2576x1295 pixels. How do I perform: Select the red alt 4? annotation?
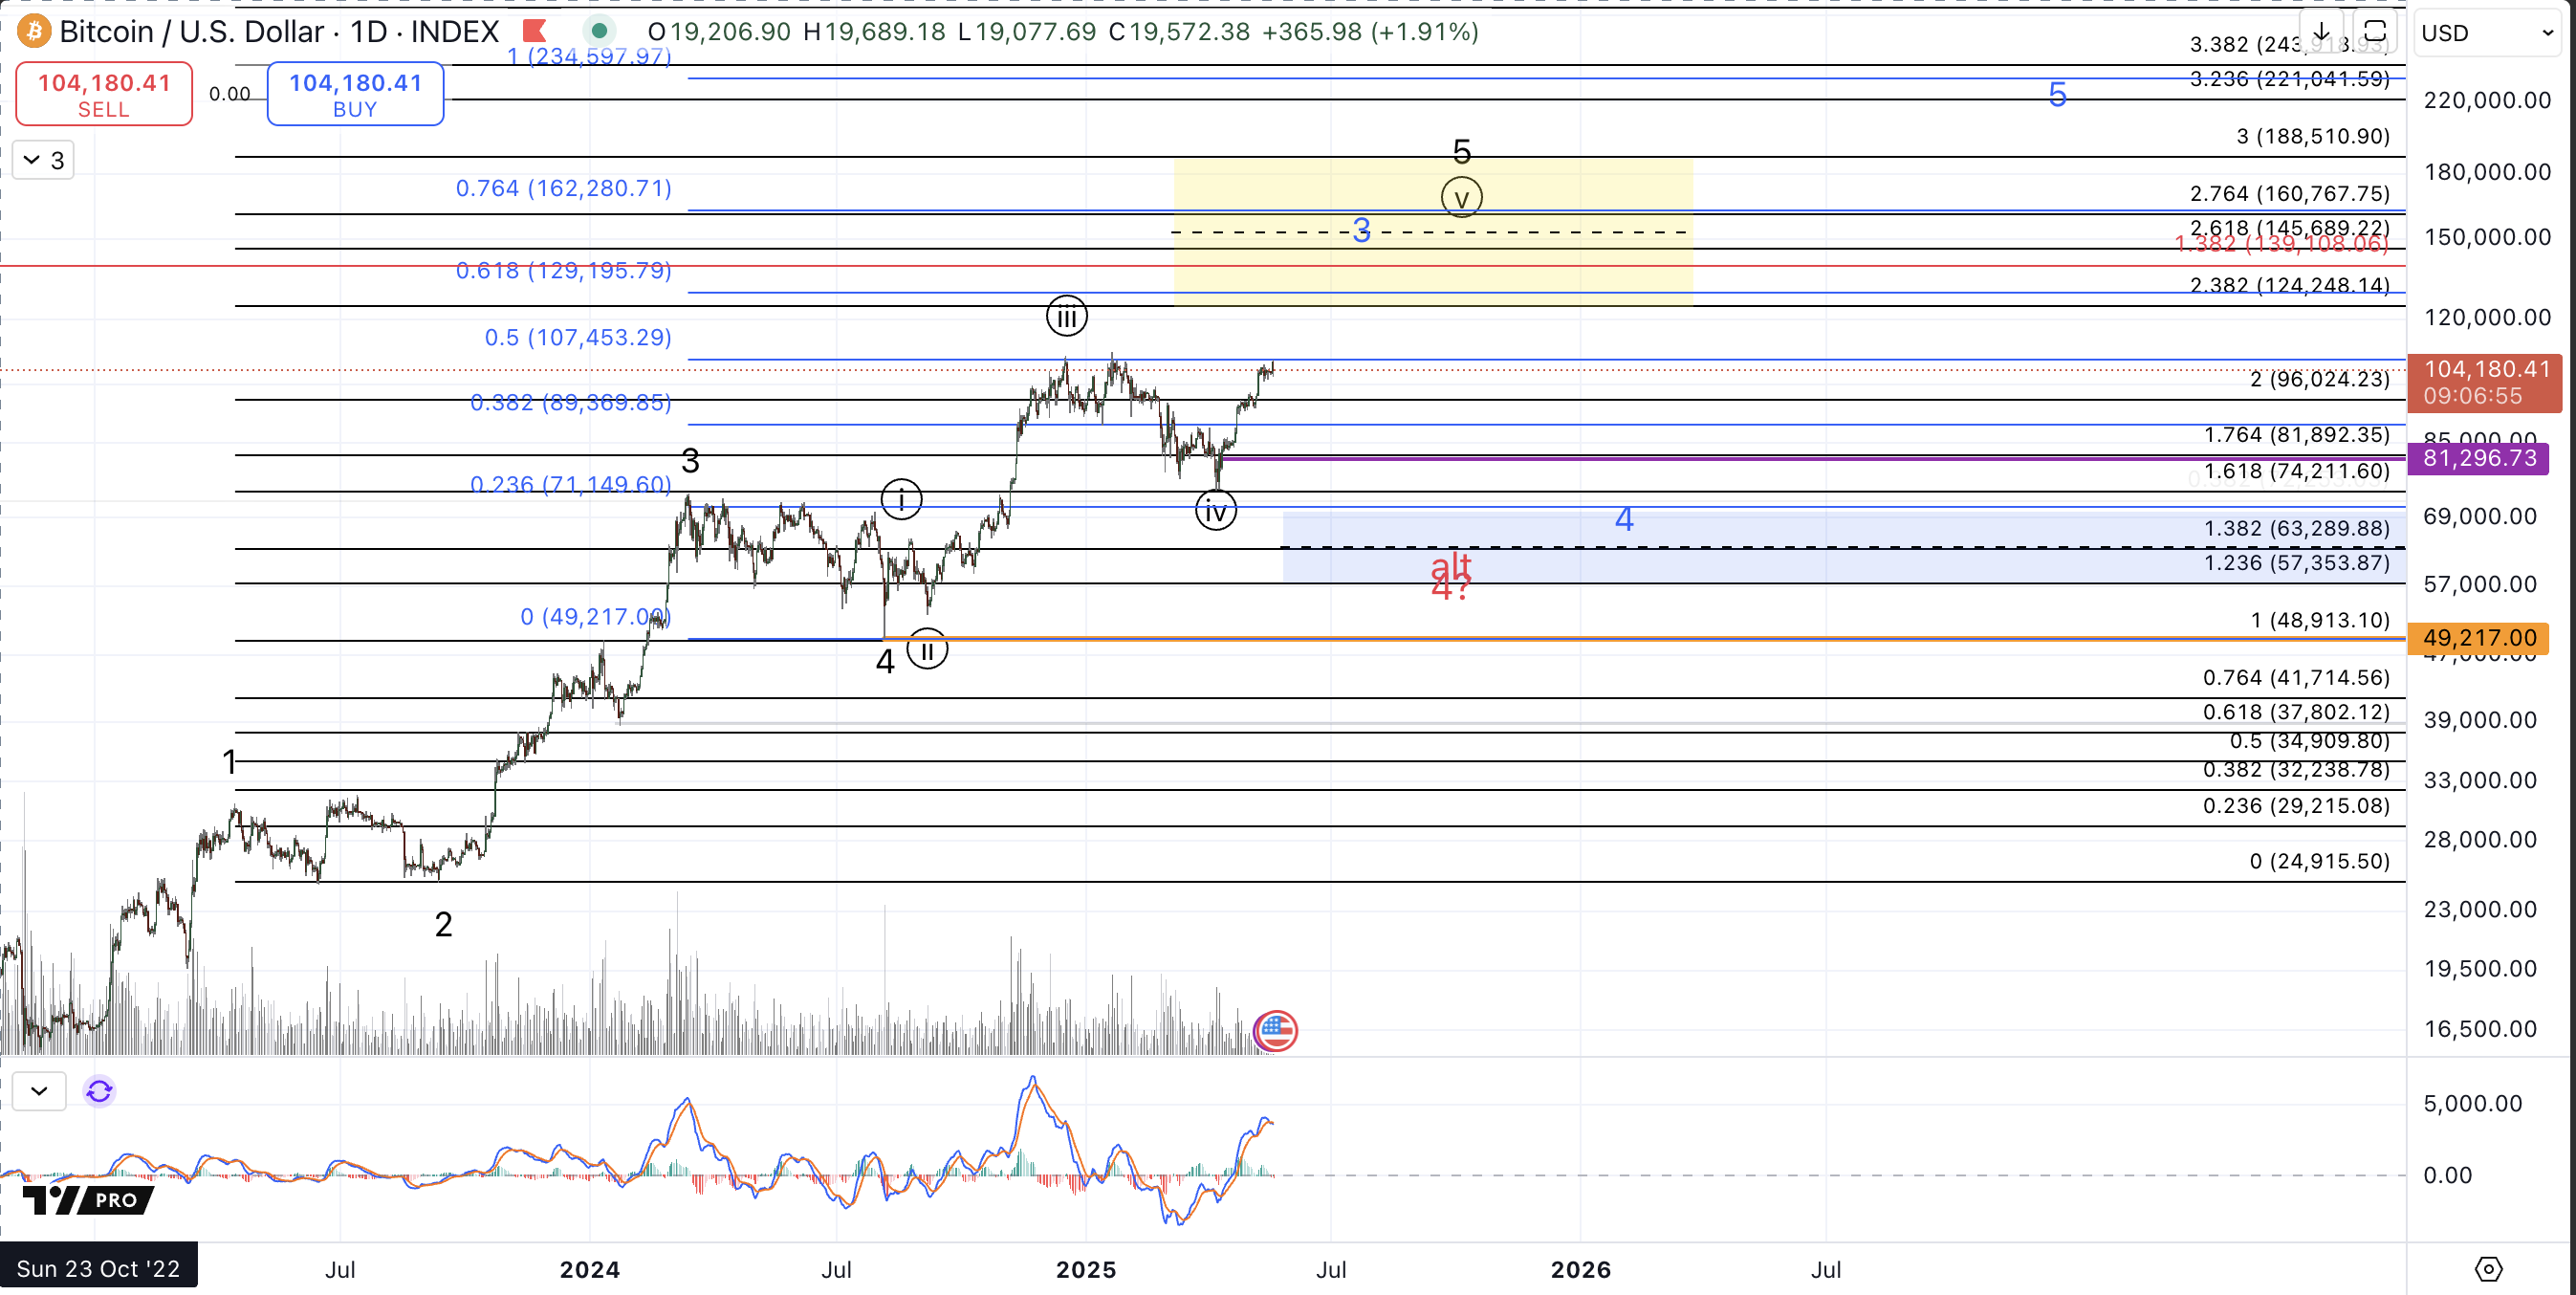(1450, 576)
